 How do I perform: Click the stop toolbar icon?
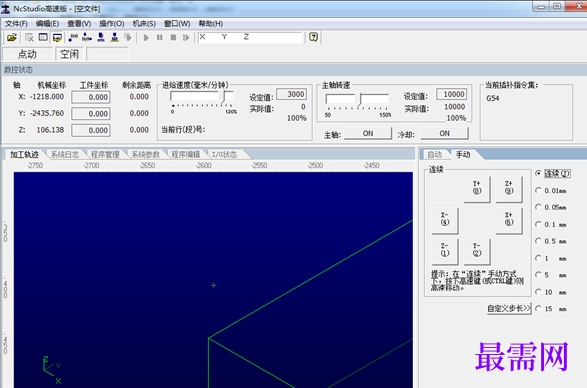pyautogui.click(x=173, y=37)
